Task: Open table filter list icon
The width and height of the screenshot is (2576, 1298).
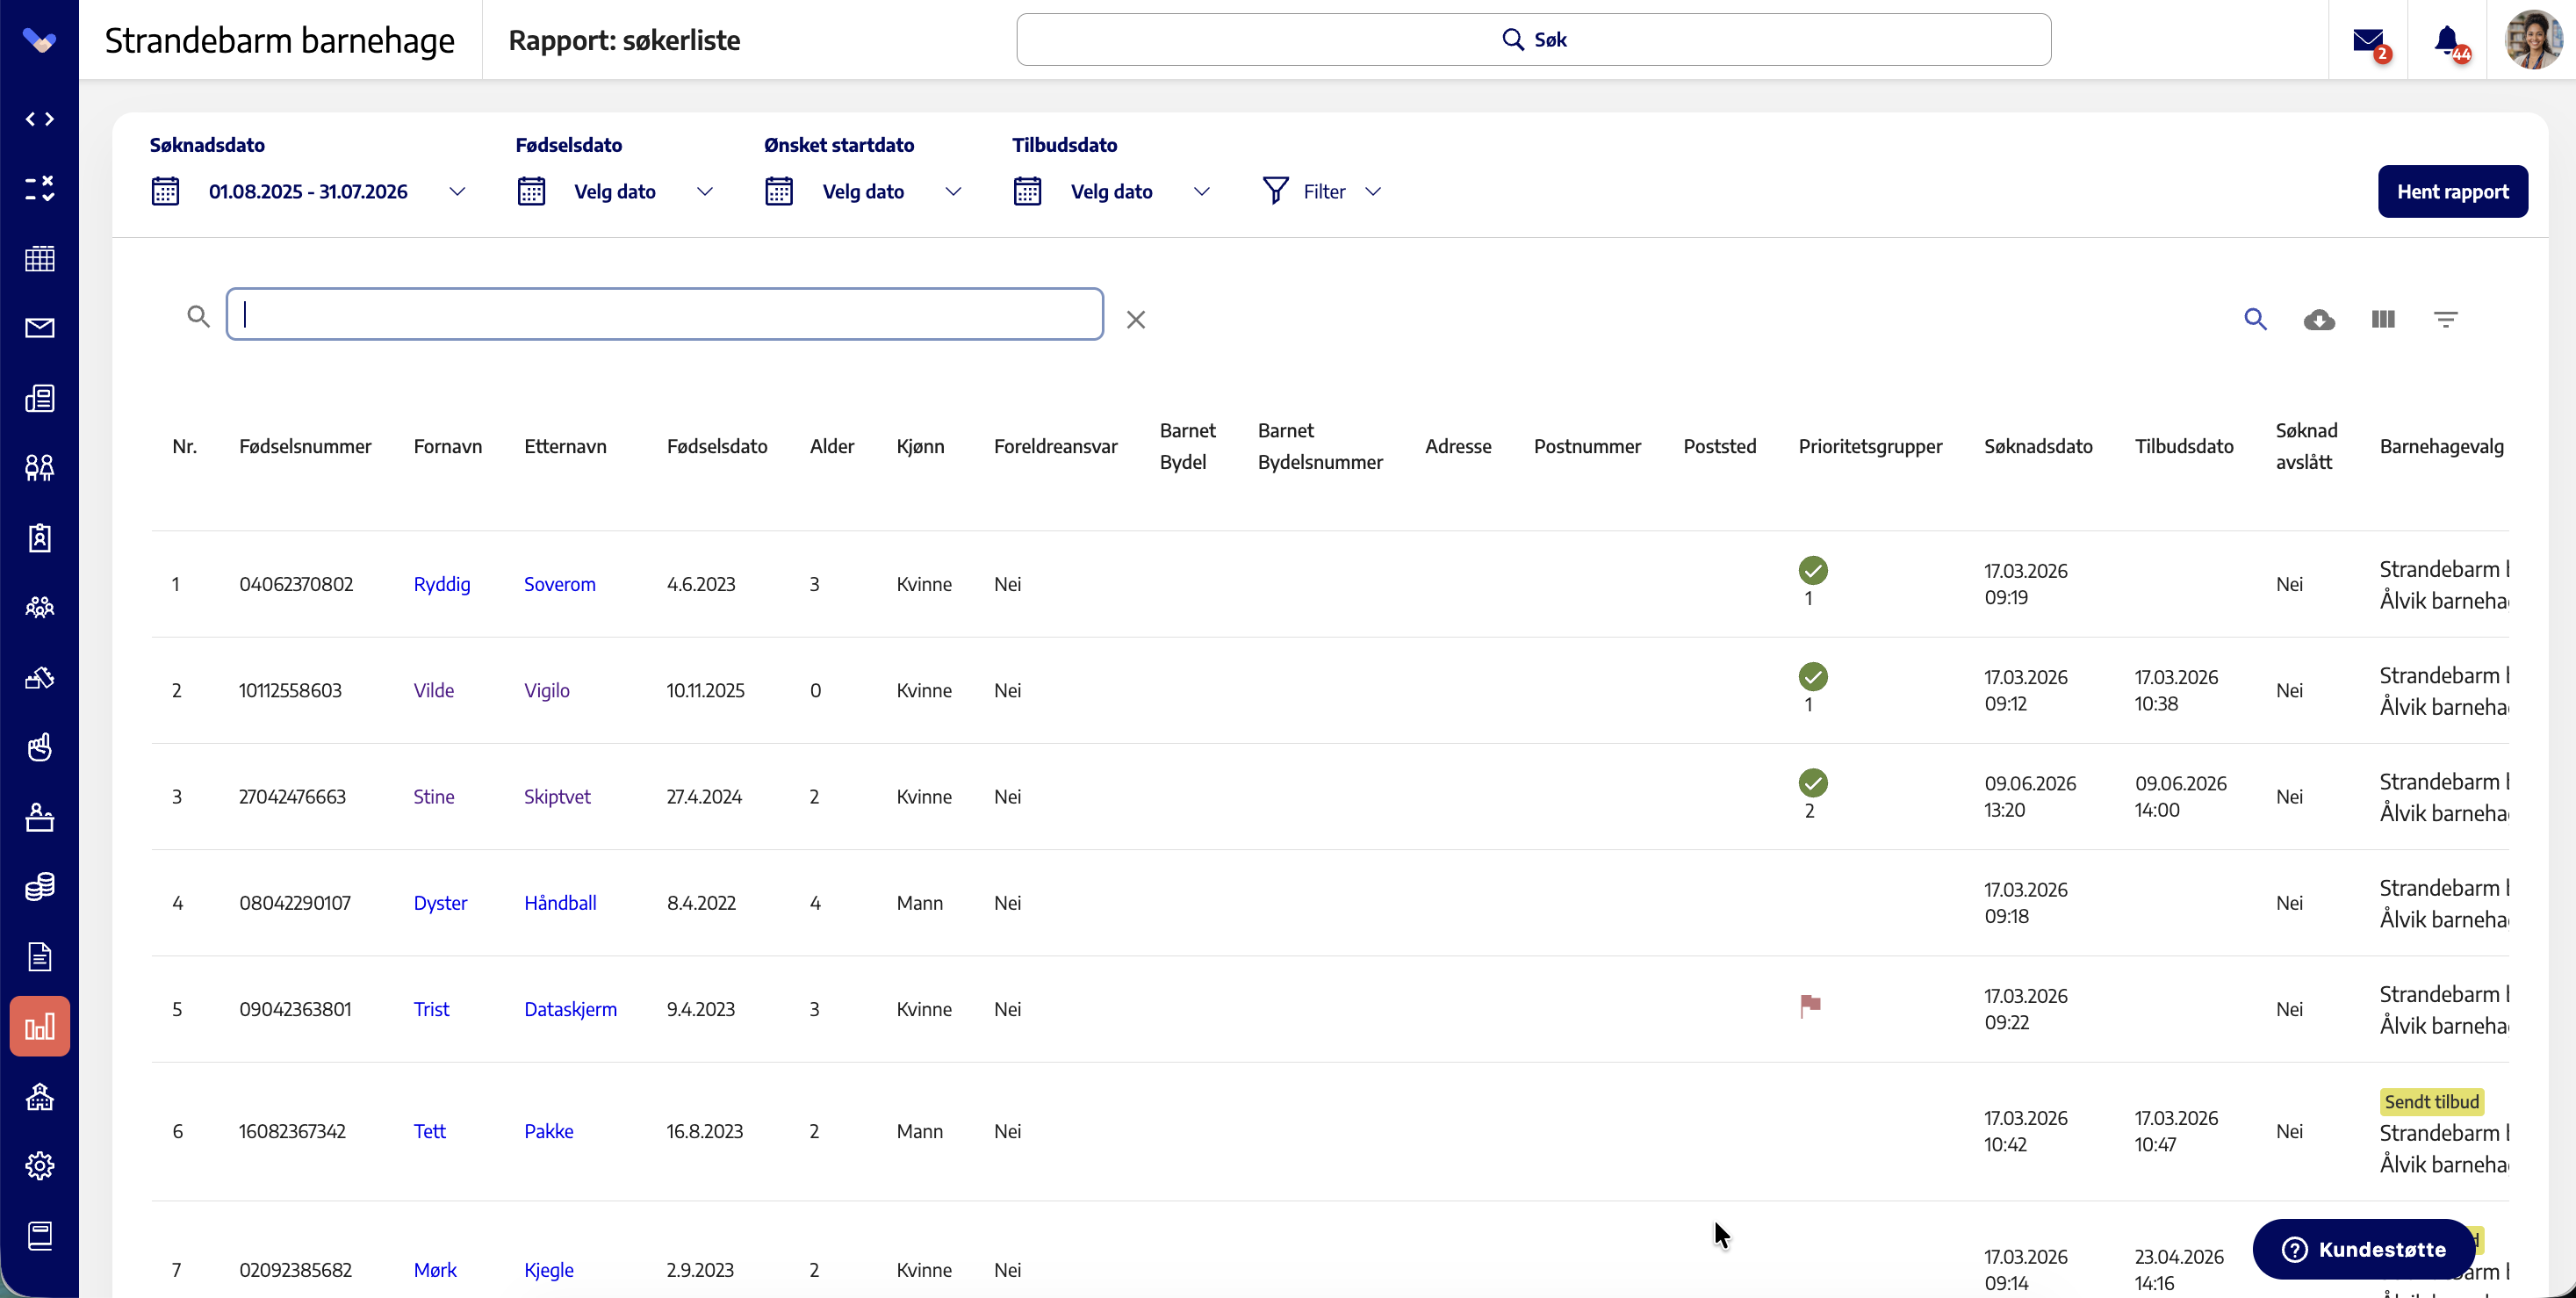Action: (2445, 319)
